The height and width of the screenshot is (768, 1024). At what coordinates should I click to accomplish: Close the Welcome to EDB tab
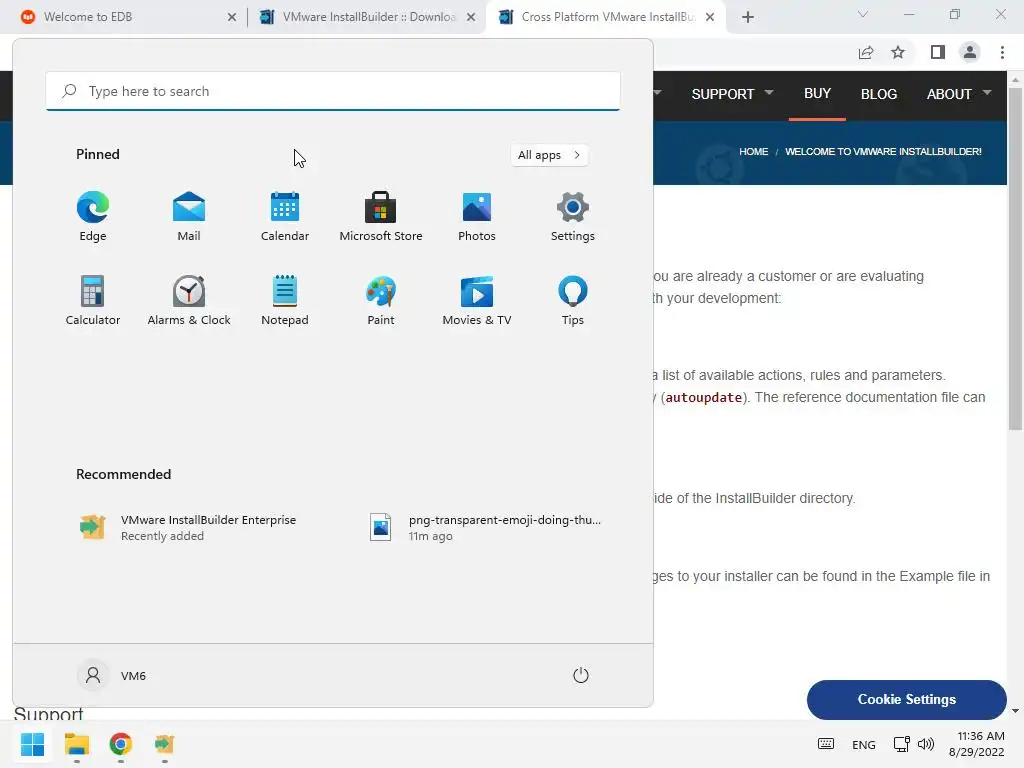point(232,17)
